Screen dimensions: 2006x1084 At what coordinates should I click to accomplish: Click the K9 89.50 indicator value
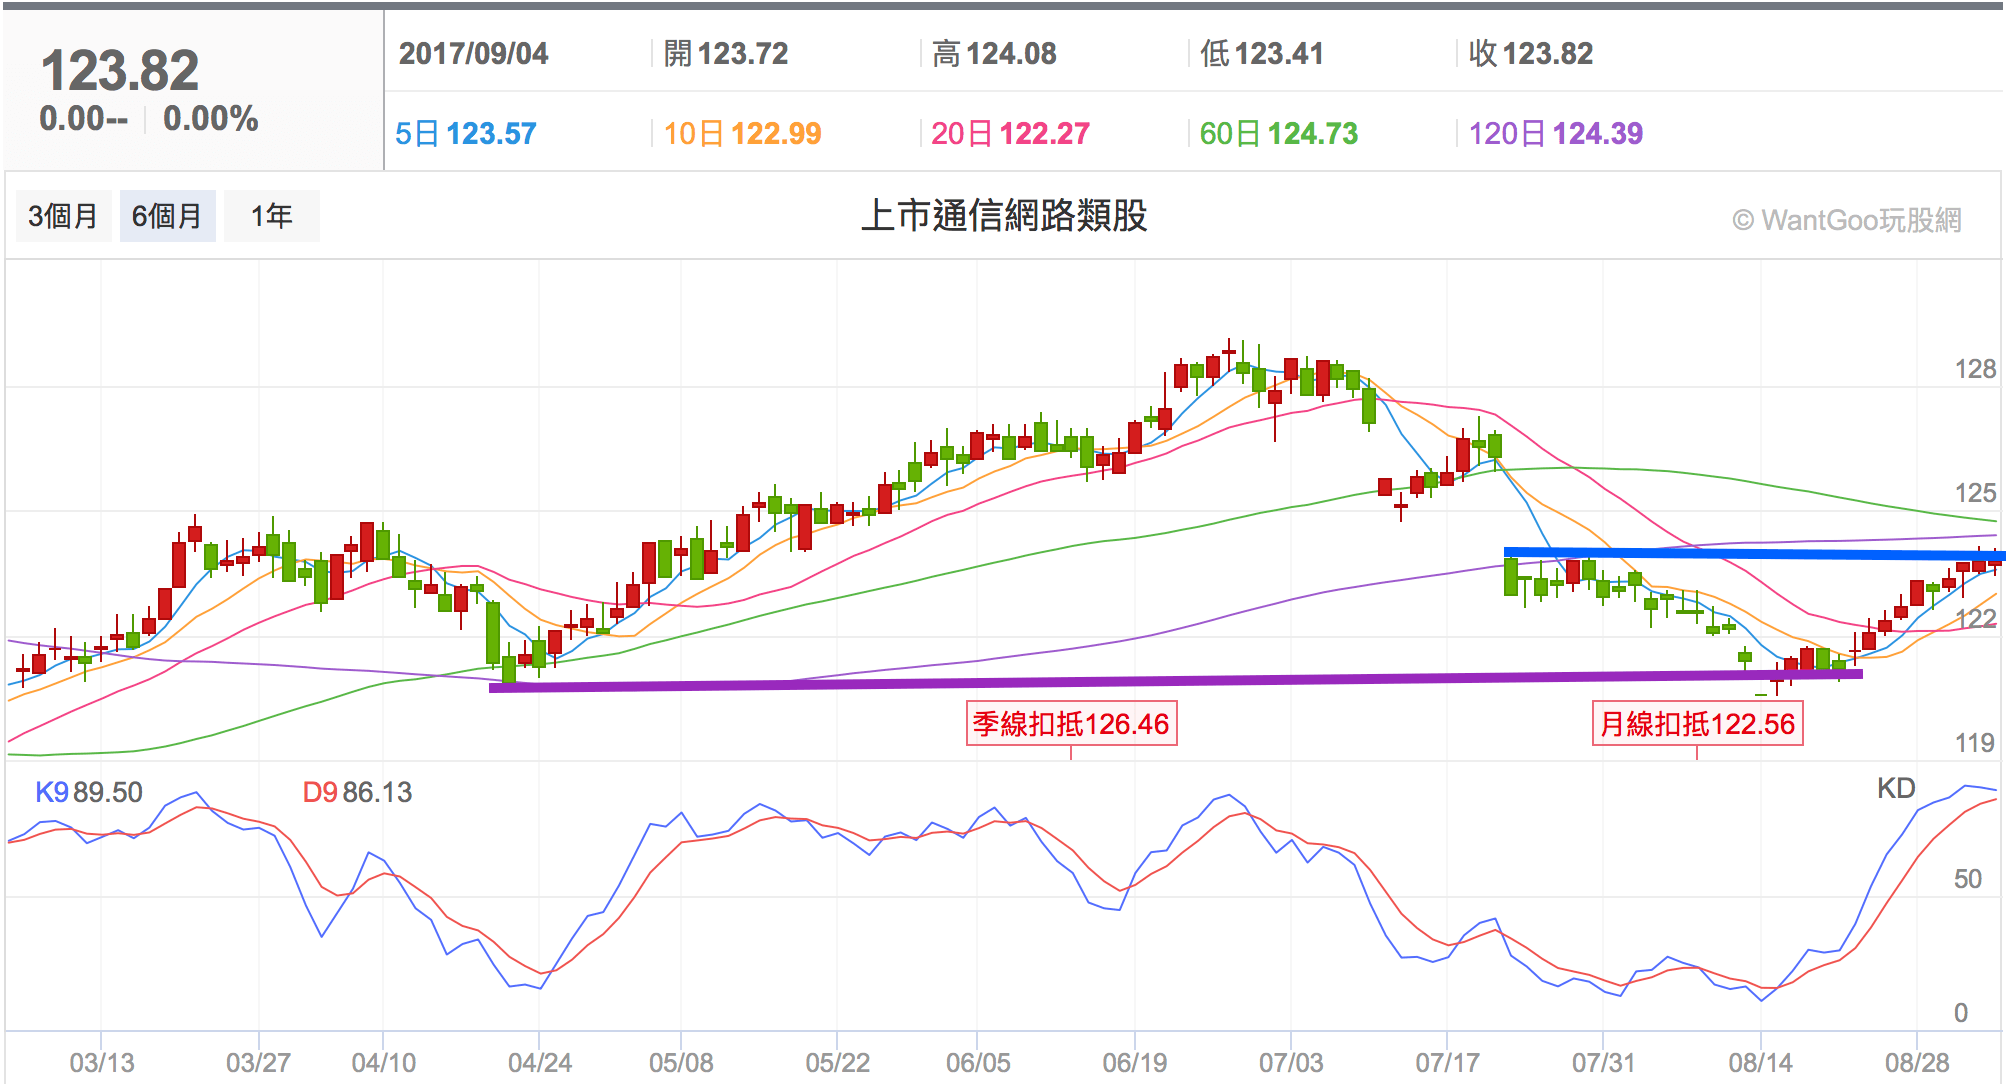pyautogui.click(x=89, y=792)
